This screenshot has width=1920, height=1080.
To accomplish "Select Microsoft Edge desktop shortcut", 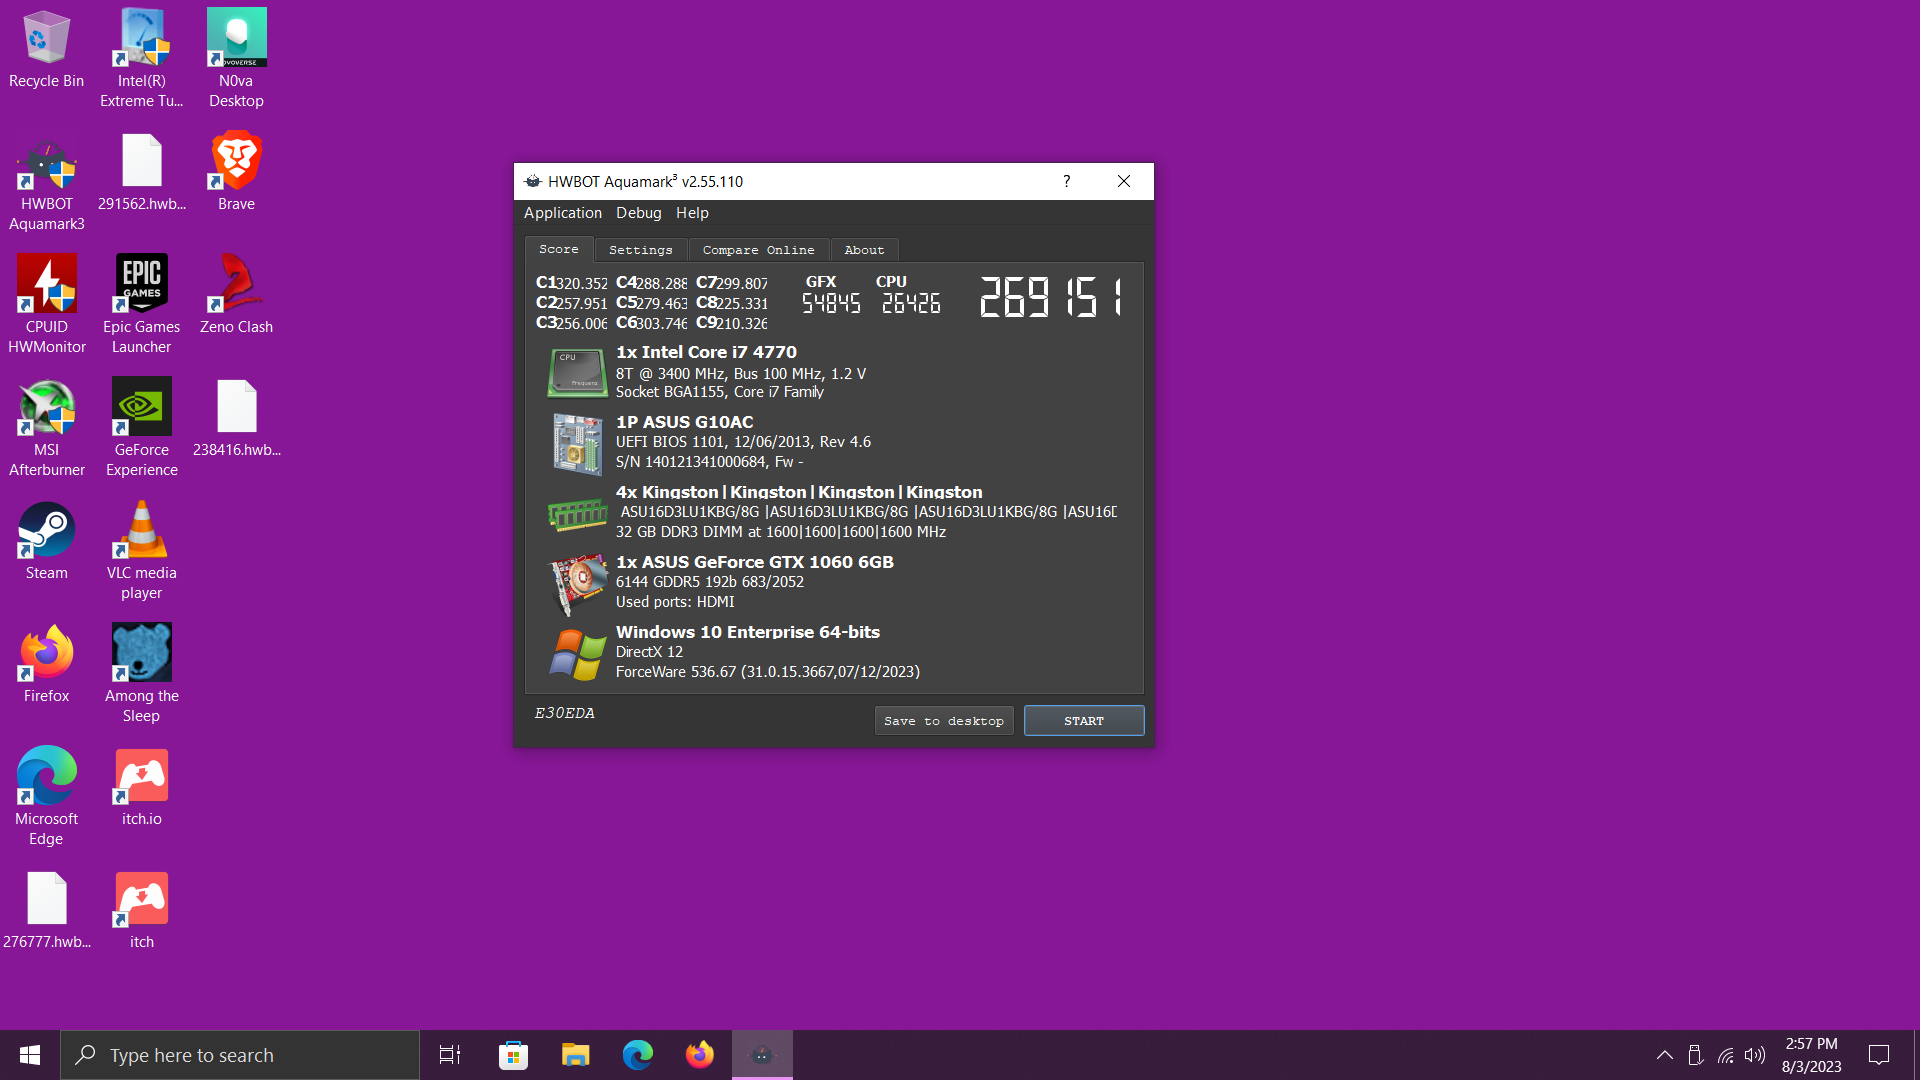I will [46, 797].
